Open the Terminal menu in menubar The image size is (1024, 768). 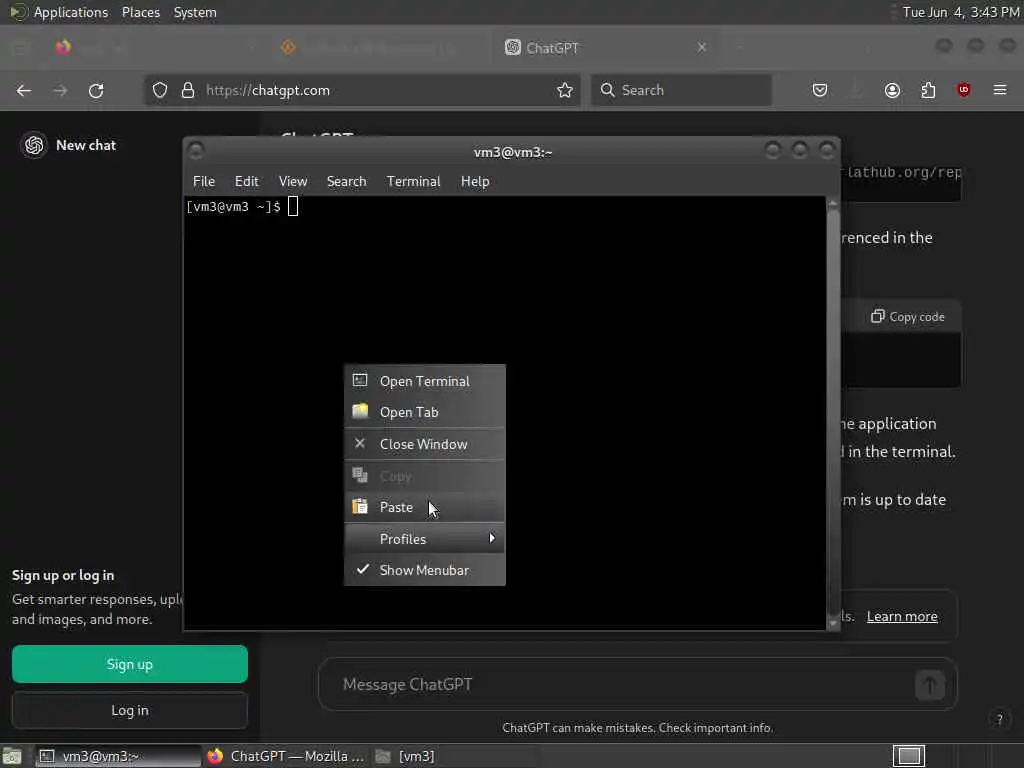(x=413, y=182)
